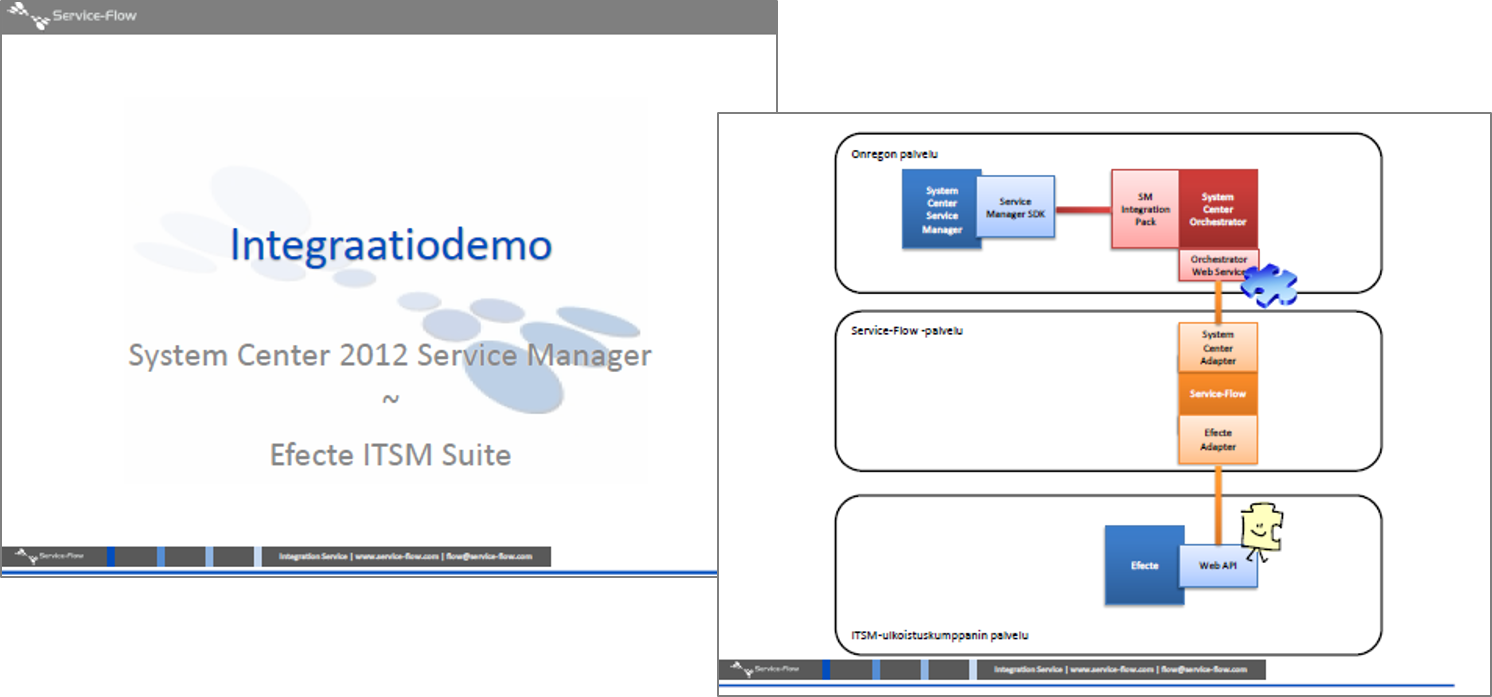This screenshot has height=697, width=1492.
Task: Select the Efecte Adapter box
Action: point(1217,440)
